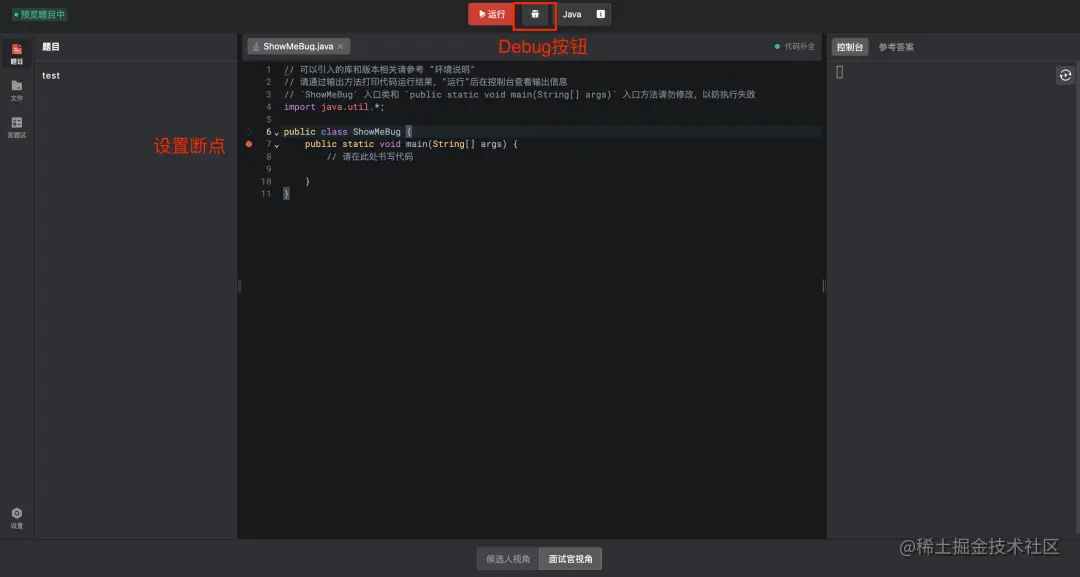Viewport: 1080px width, 577px height.
Task: Click the '// 请在此处书写代码' comment line
Action: pyautogui.click(x=370, y=156)
